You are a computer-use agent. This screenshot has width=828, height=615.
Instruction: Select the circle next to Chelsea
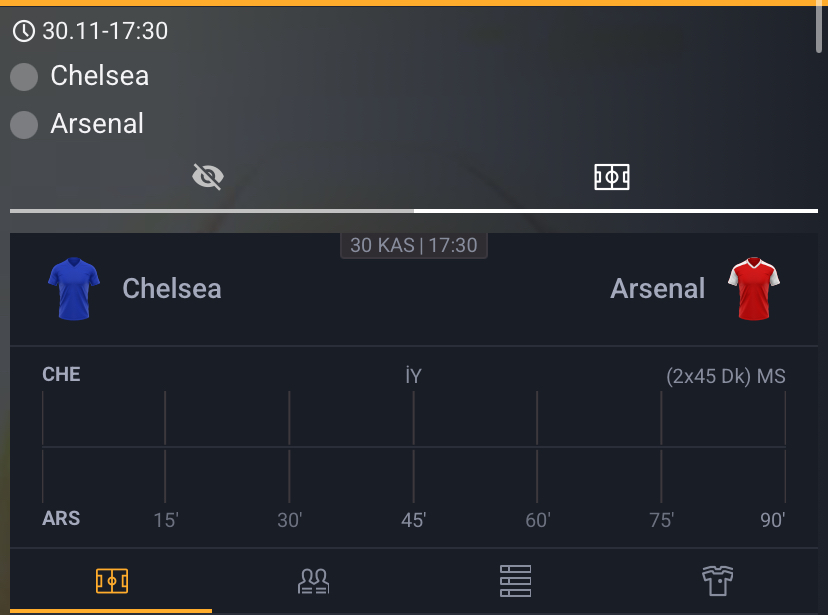[x=23, y=76]
